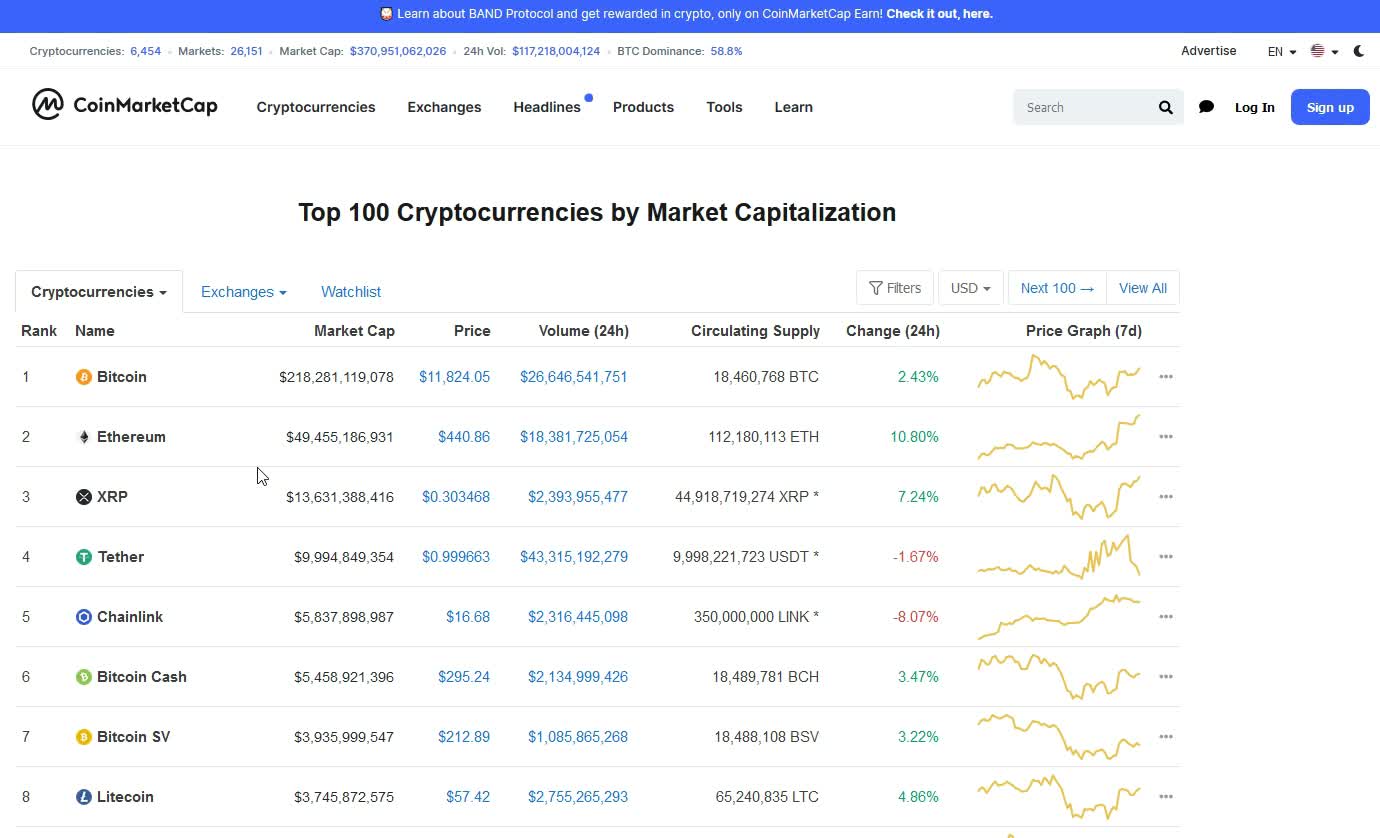Click the CoinMarketCap logo icon
The image size is (1380, 838).
click(x=48, y=105)
